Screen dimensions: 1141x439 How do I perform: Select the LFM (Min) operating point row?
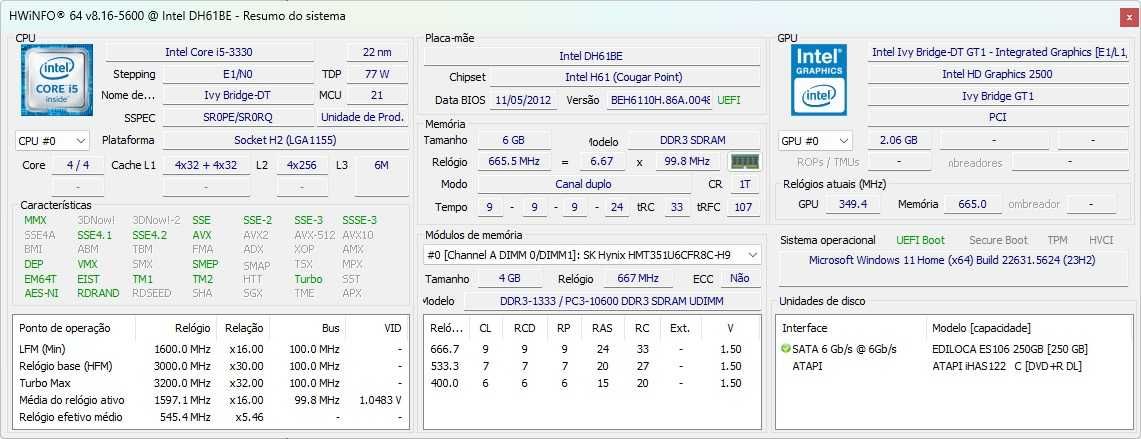(x=211, y=349)
